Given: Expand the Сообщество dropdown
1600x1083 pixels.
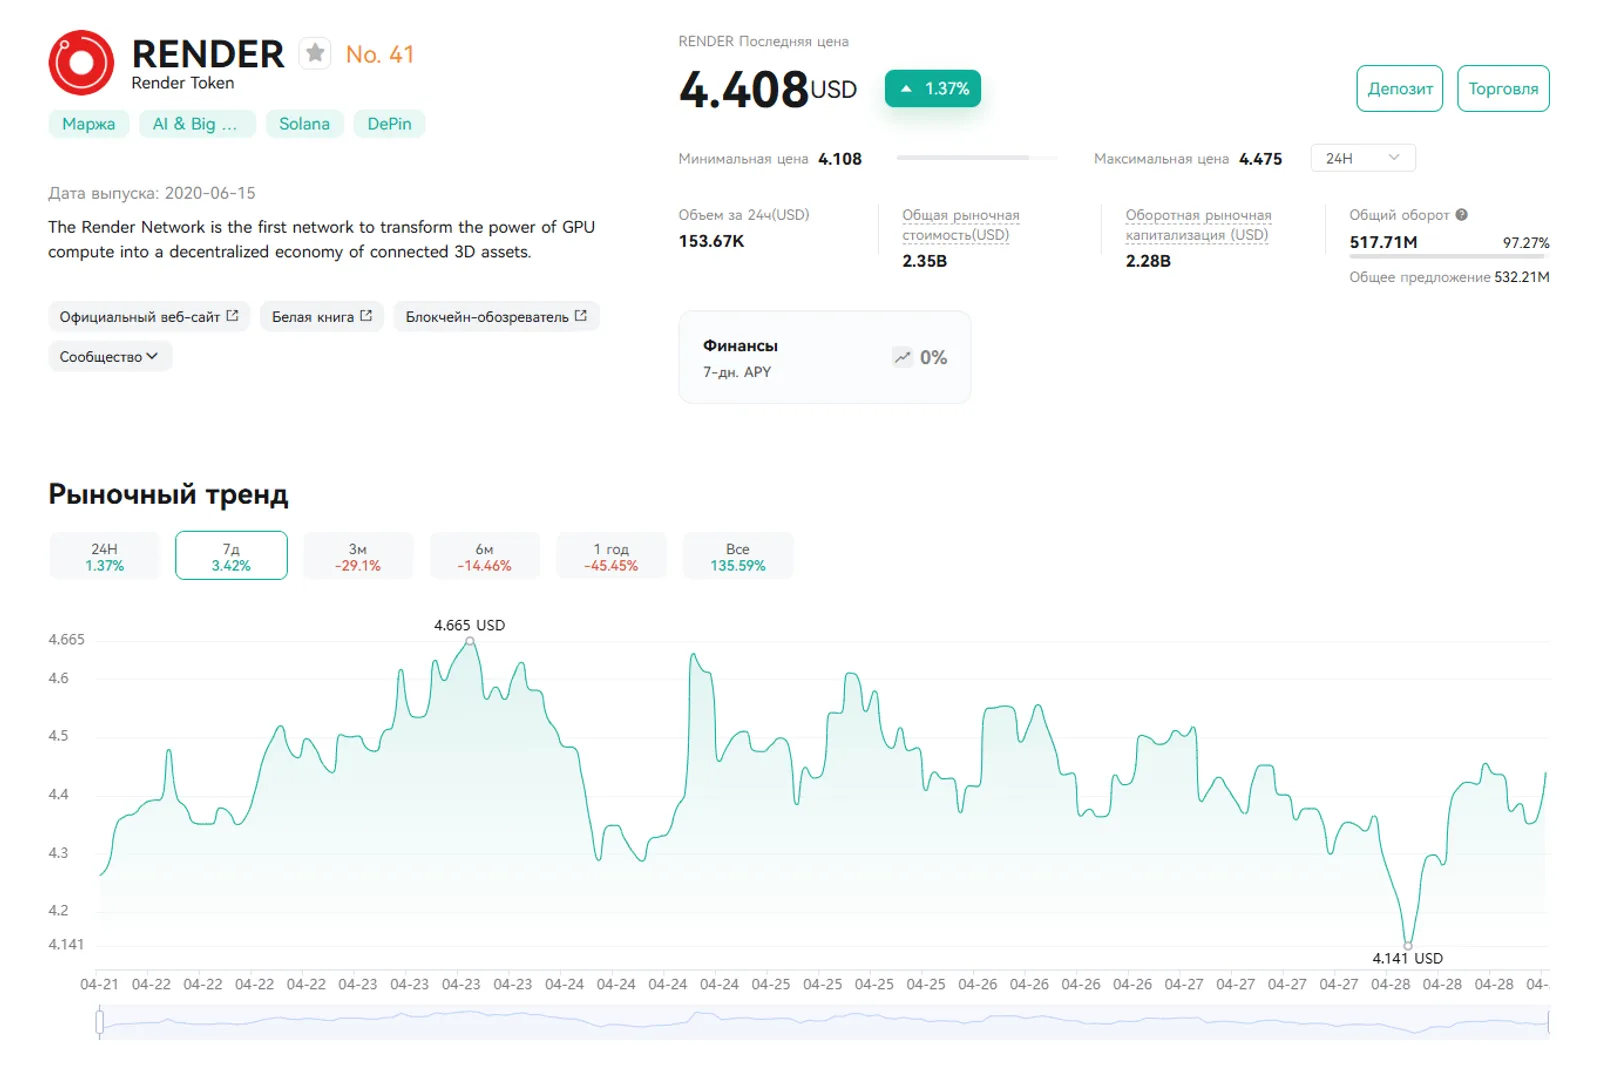Looking at the screenshot, I should 110,356.
